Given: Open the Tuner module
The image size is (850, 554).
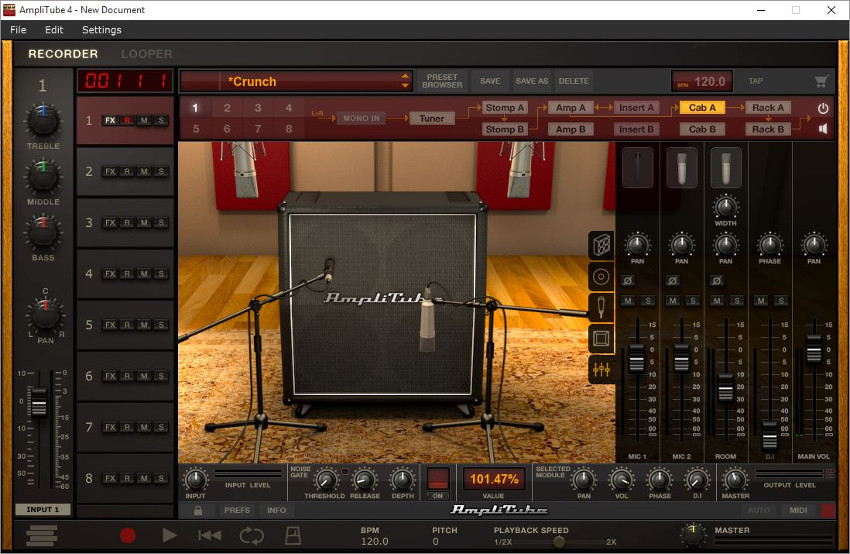Looking at the screenshot, I should 432,118.
